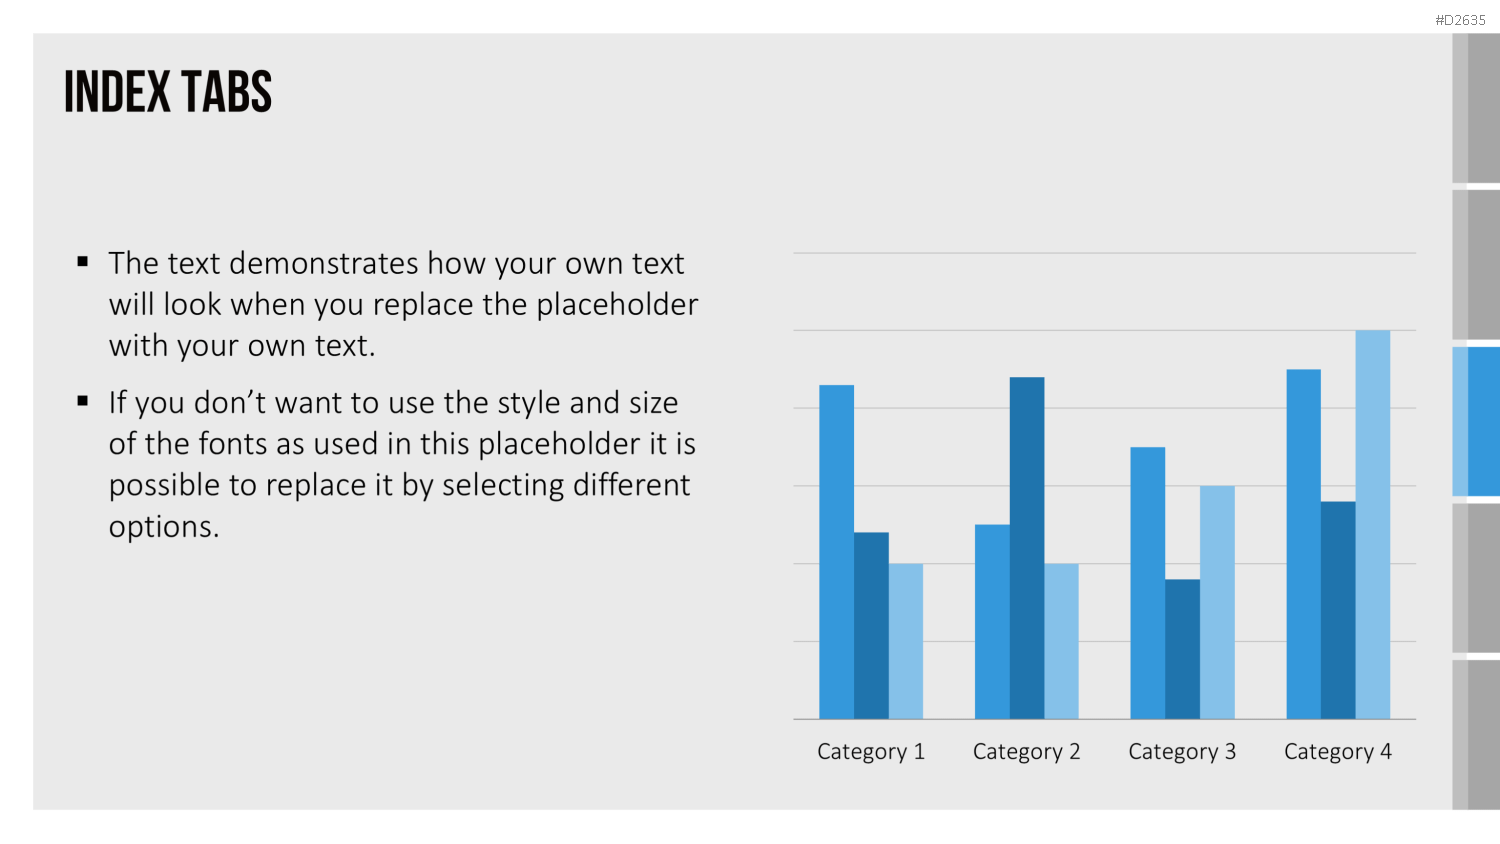
Task: Select the topmost gray index tab
Action: 1476,108
